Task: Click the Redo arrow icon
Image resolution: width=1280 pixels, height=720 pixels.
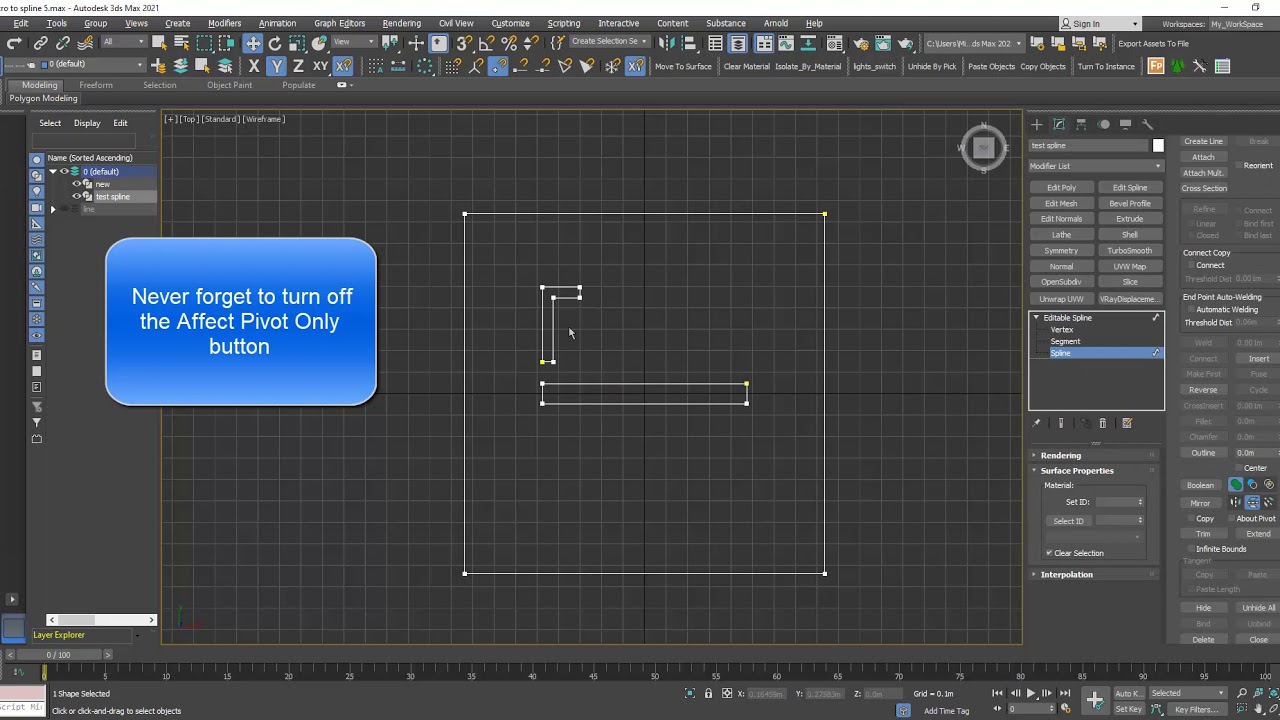Action: pyautogui.click(x=14, y=43)
